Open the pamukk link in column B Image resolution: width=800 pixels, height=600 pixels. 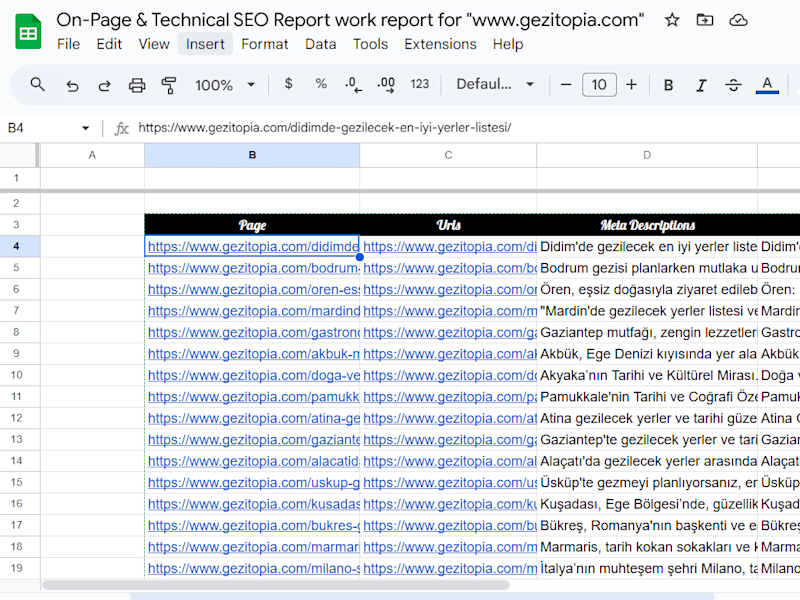(253, 396)
